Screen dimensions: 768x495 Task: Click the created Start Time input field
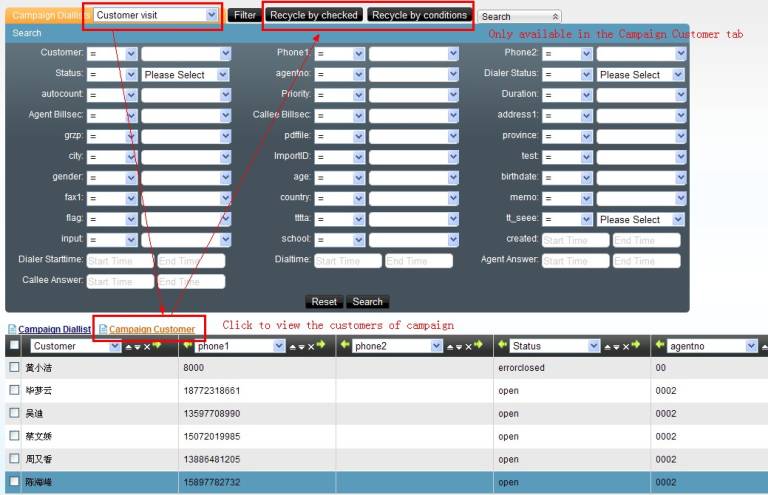575,240
